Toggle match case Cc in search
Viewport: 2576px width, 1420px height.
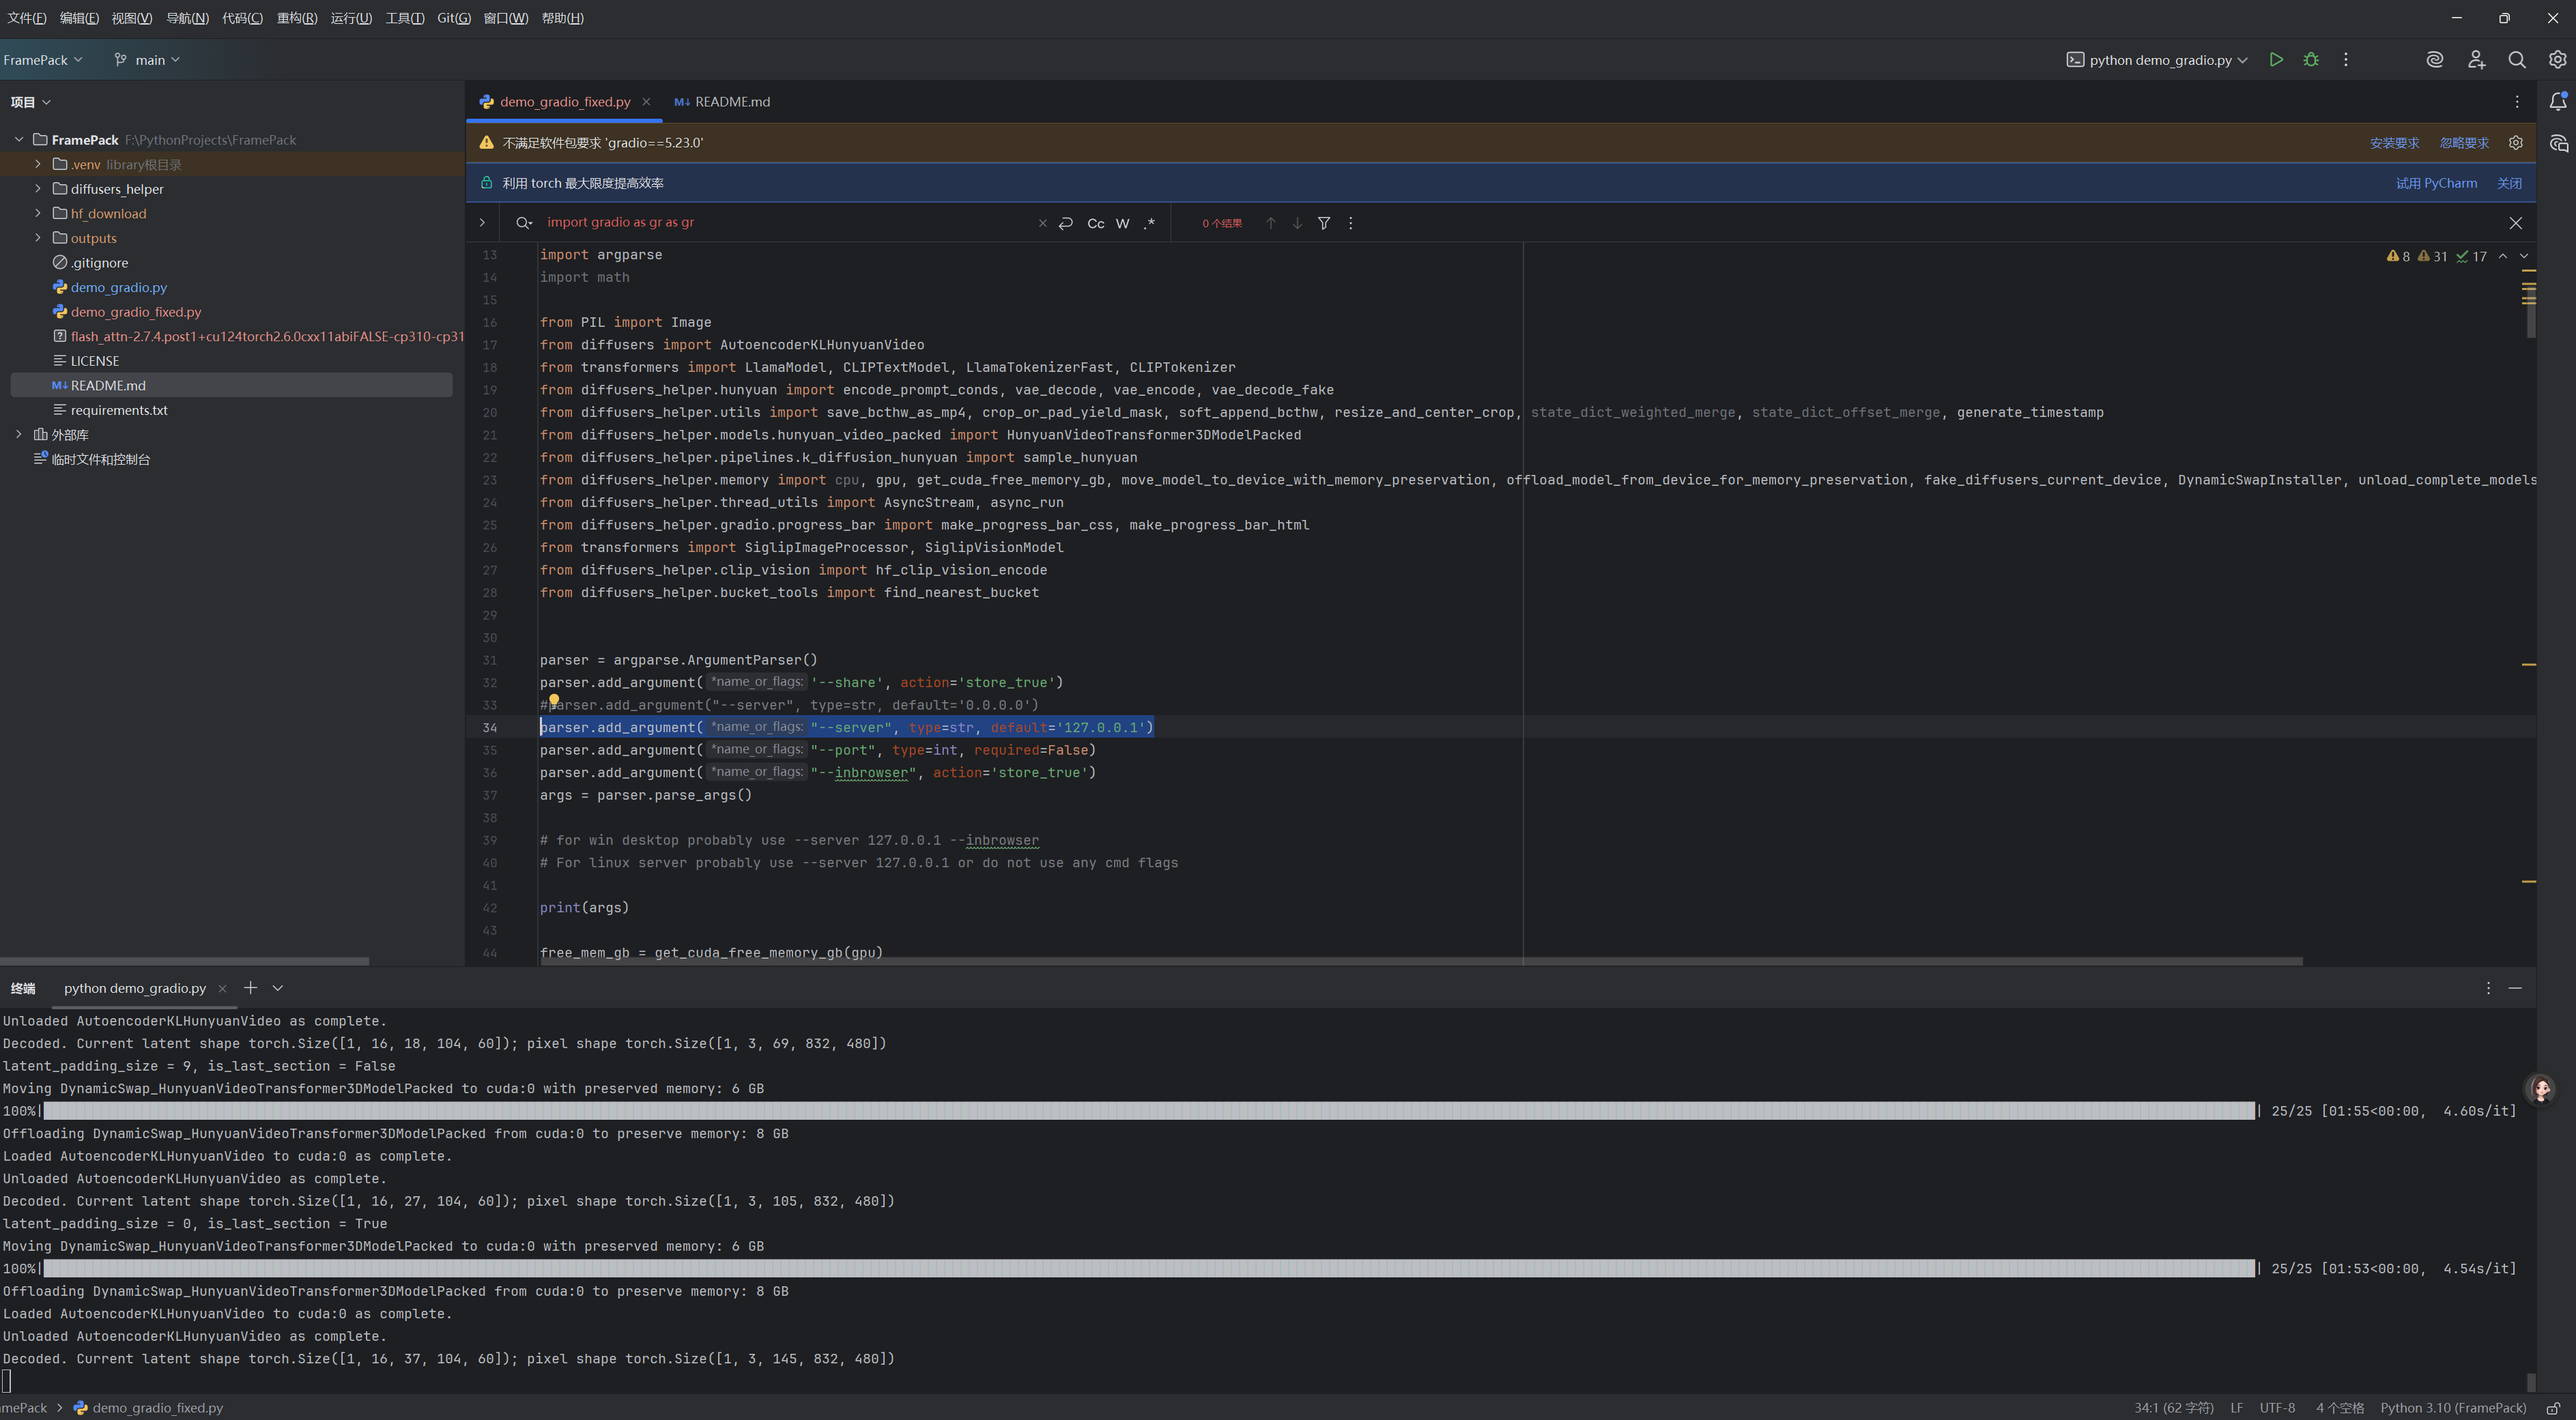(1096, 223)
